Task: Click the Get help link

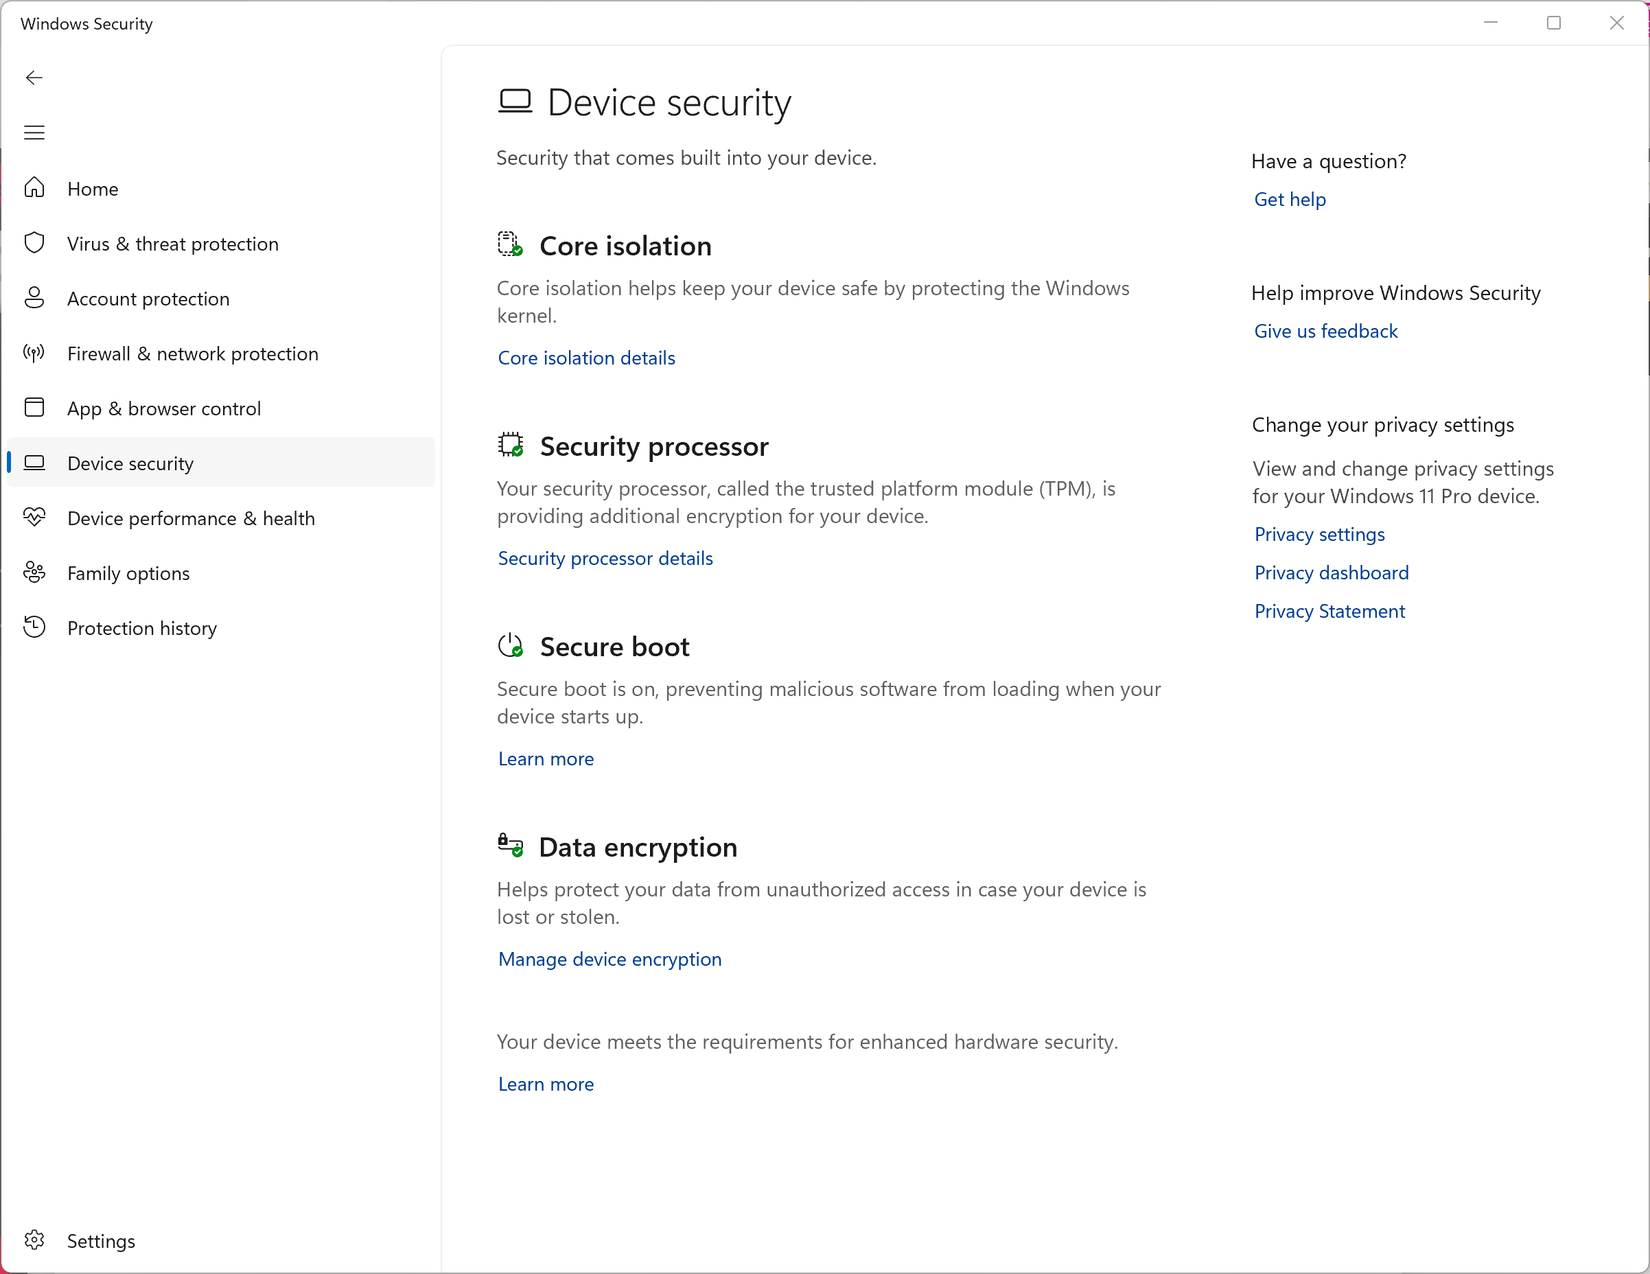Action: (x=1289, y=199)
